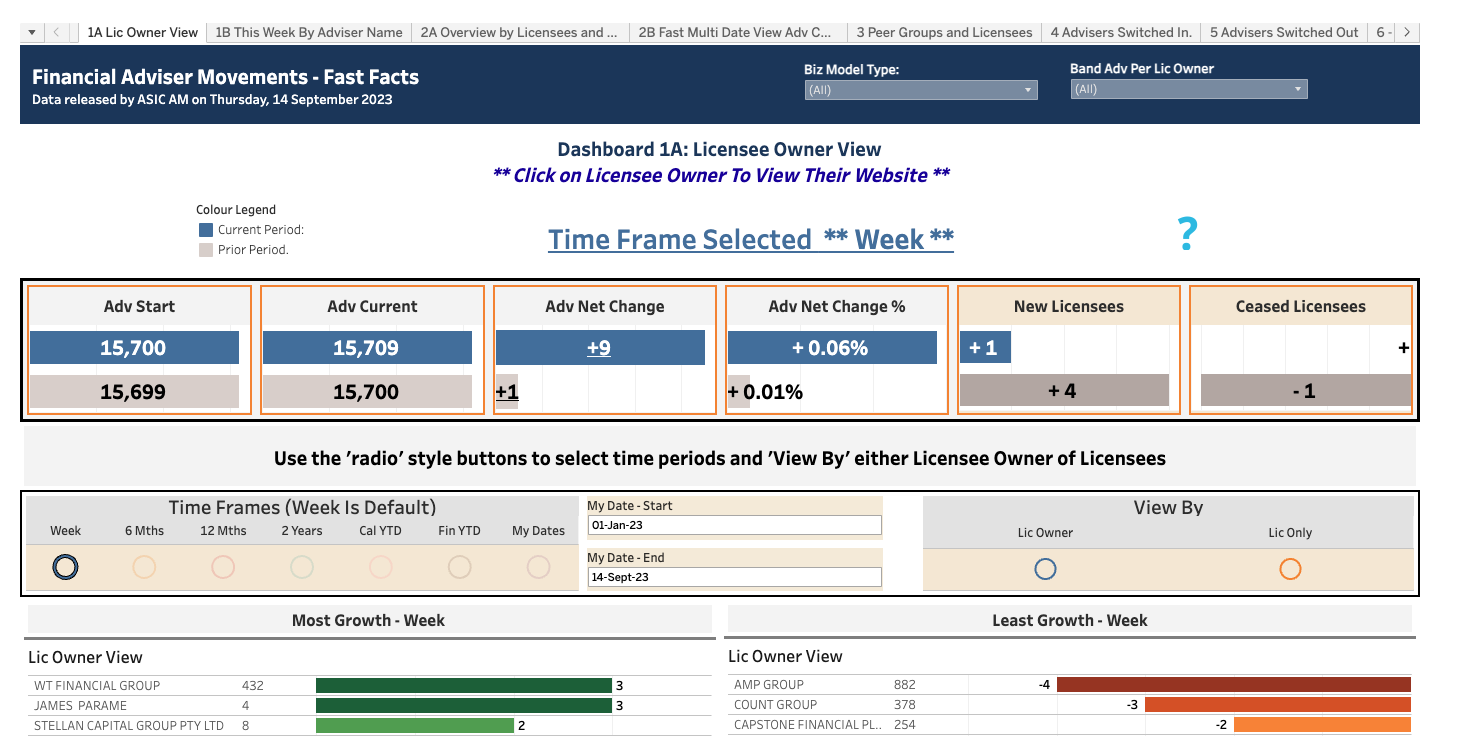Open CAPSTONE FINANCIAL PL.. licensee owner
Screen dimensions: 1459x736
[808, 725]
